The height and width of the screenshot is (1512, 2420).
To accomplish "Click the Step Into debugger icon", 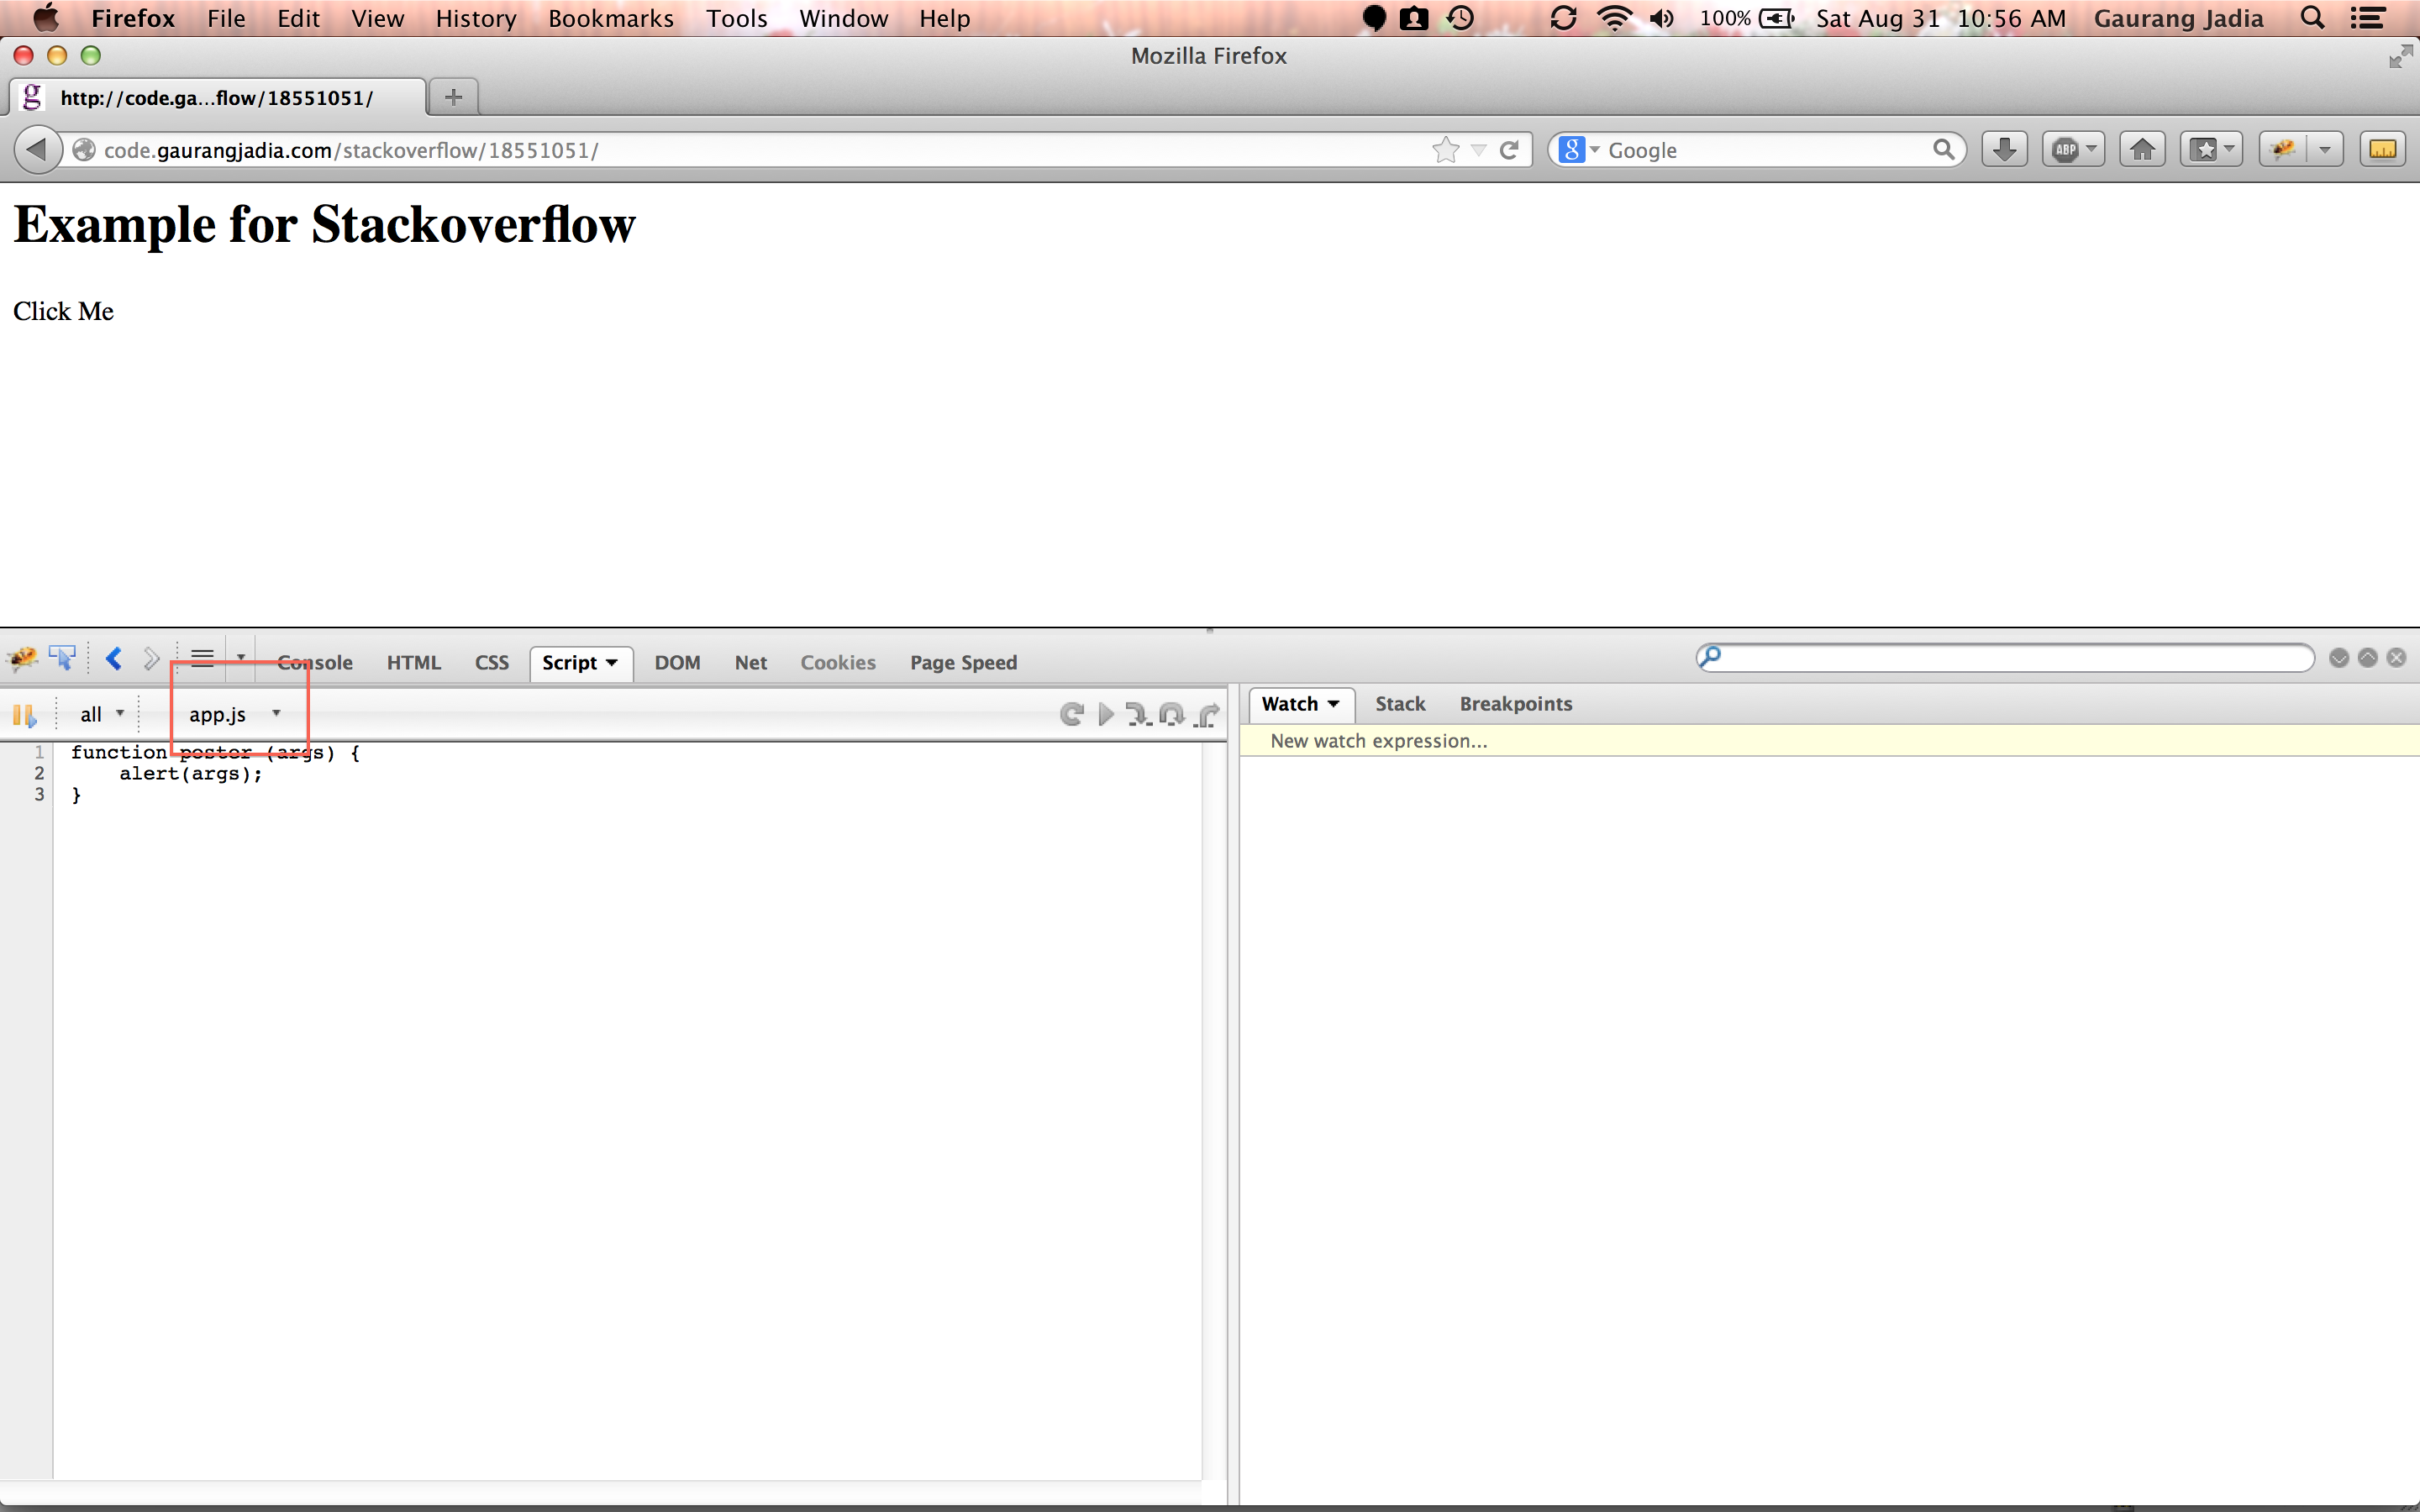I will 1138,714.
